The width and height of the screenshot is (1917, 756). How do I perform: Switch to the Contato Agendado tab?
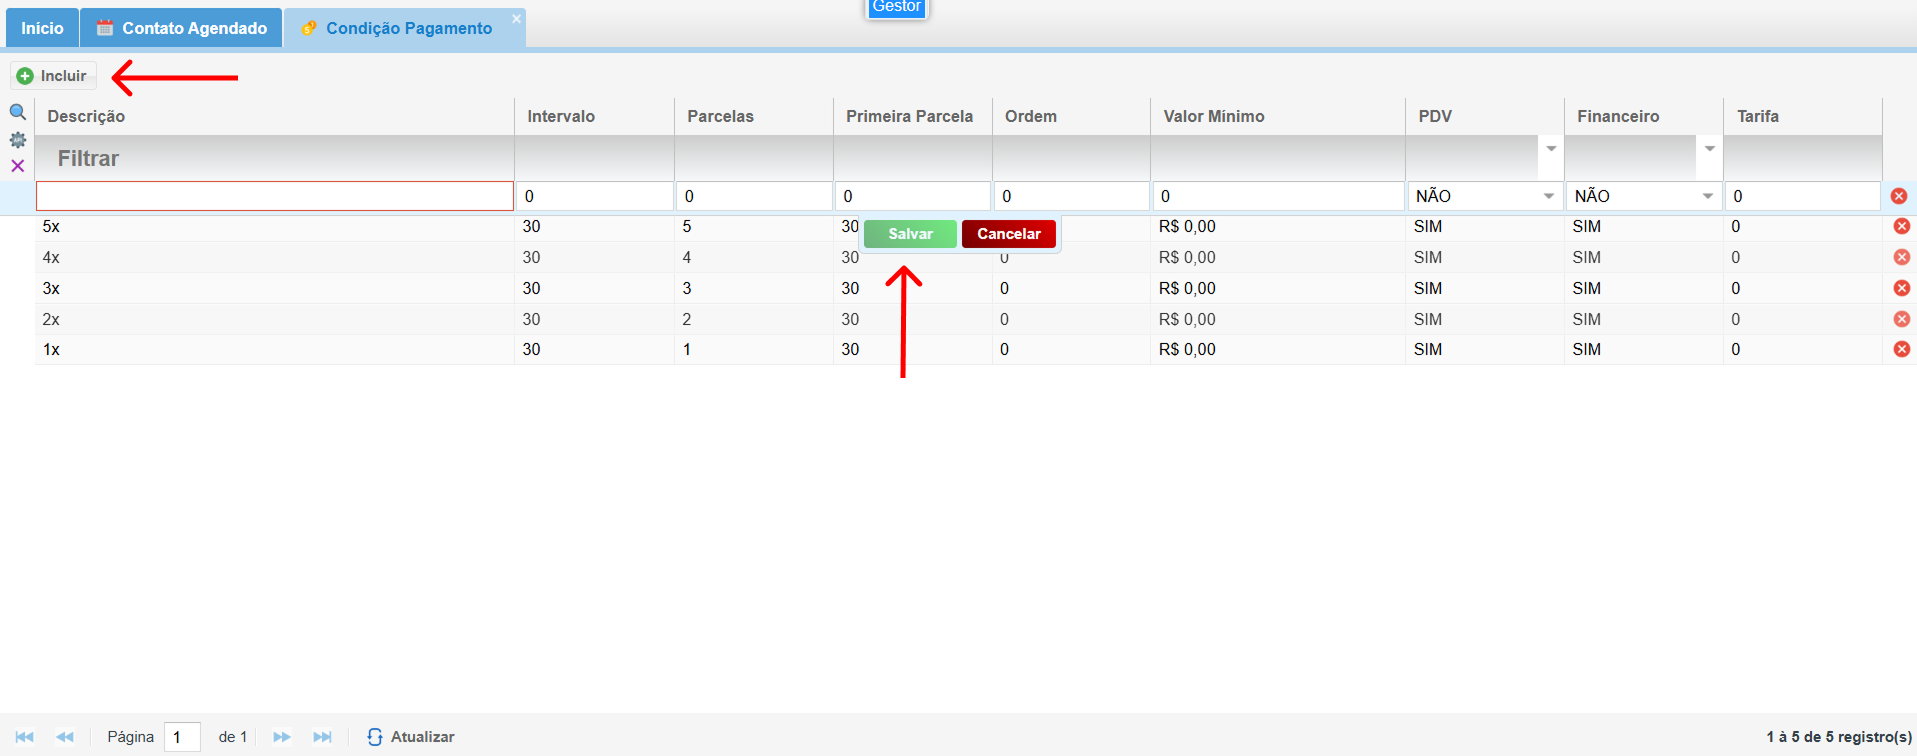pyautogui.click(x=182, y=28)
